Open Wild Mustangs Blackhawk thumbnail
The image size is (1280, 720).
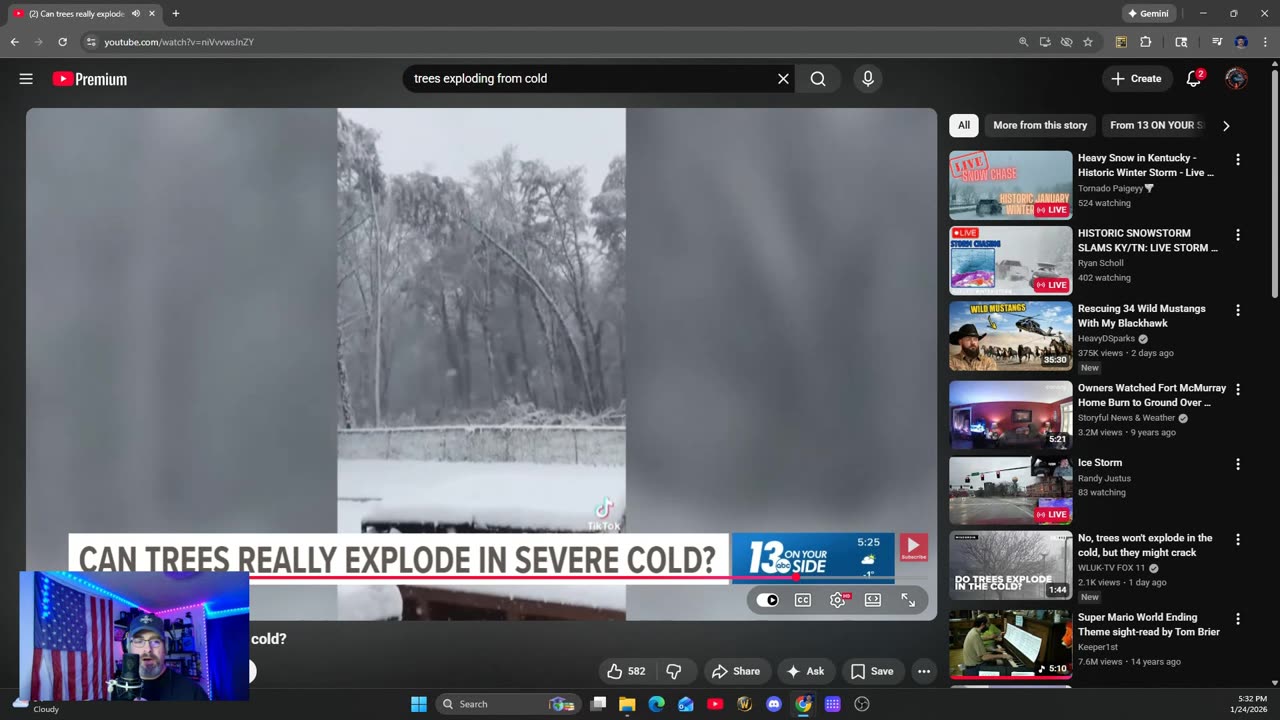tap(1010, 336)
